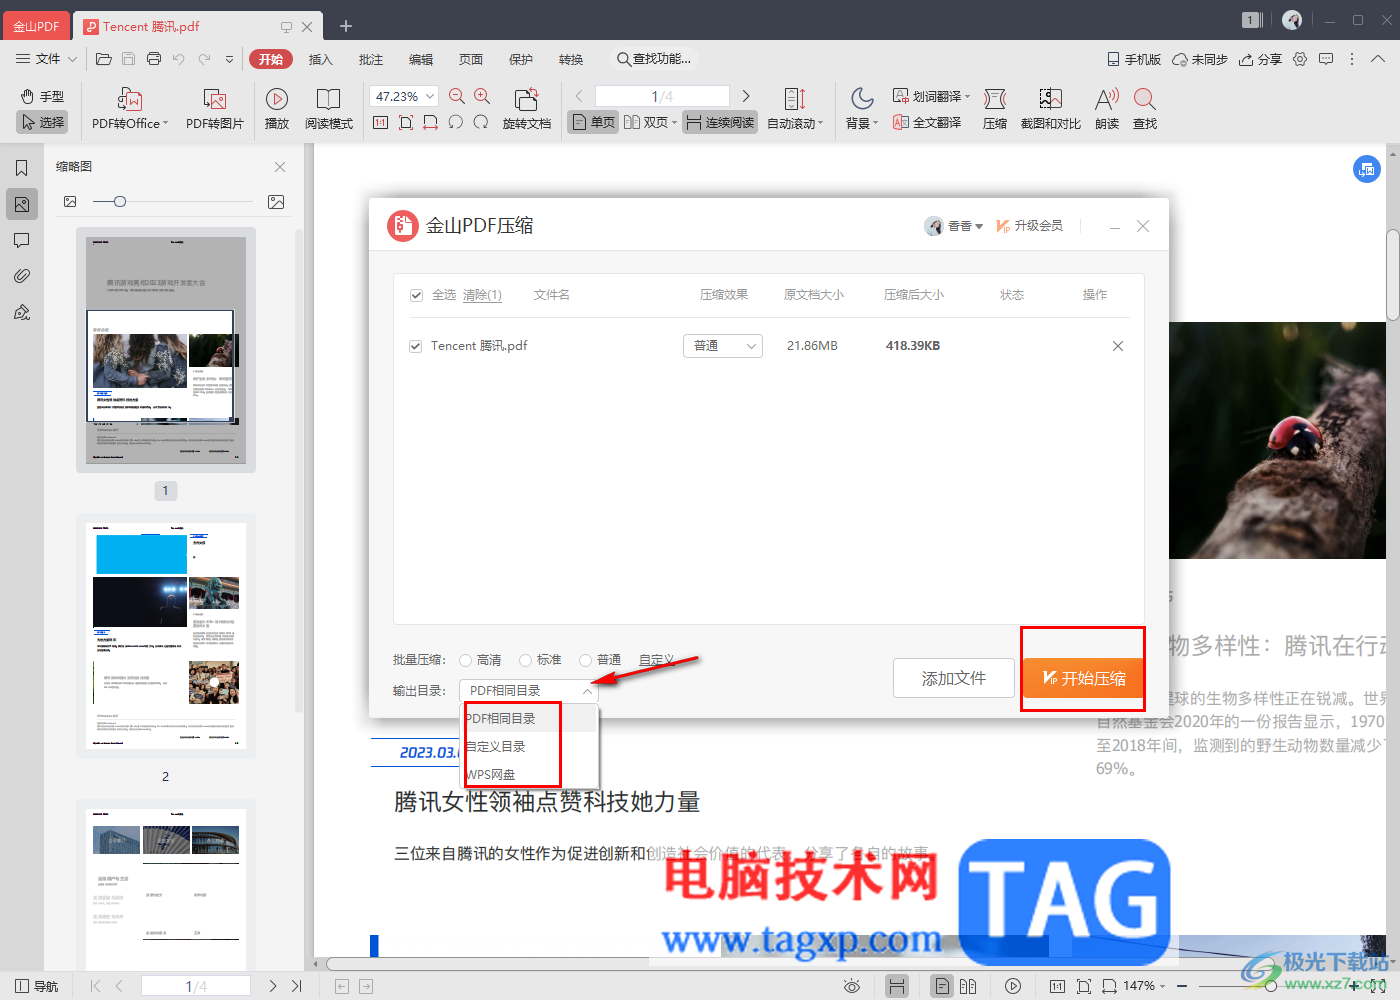This screenshot has width=1400, height=1000.
Task: Open the 47.23% zoom dropdown
Action: coord(405,96)
